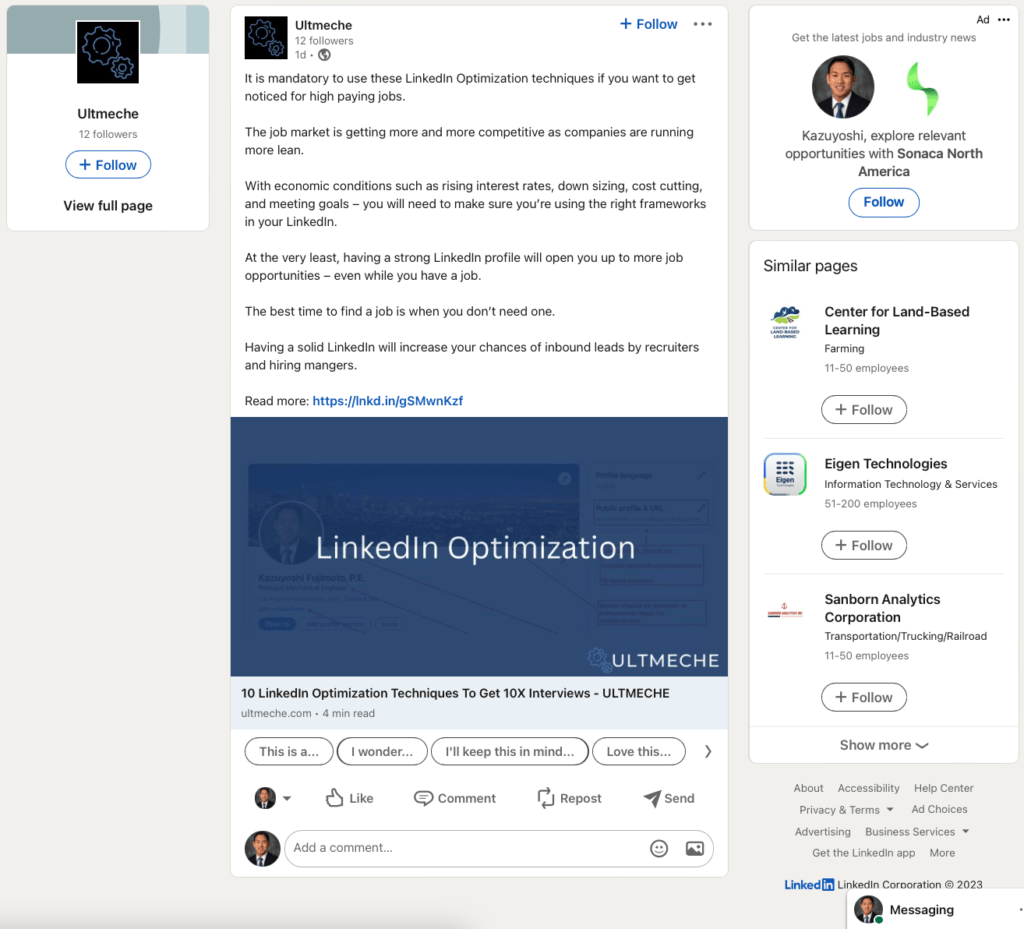
Task: Click "12 followers" text in left card
Action: pos(108,134)
